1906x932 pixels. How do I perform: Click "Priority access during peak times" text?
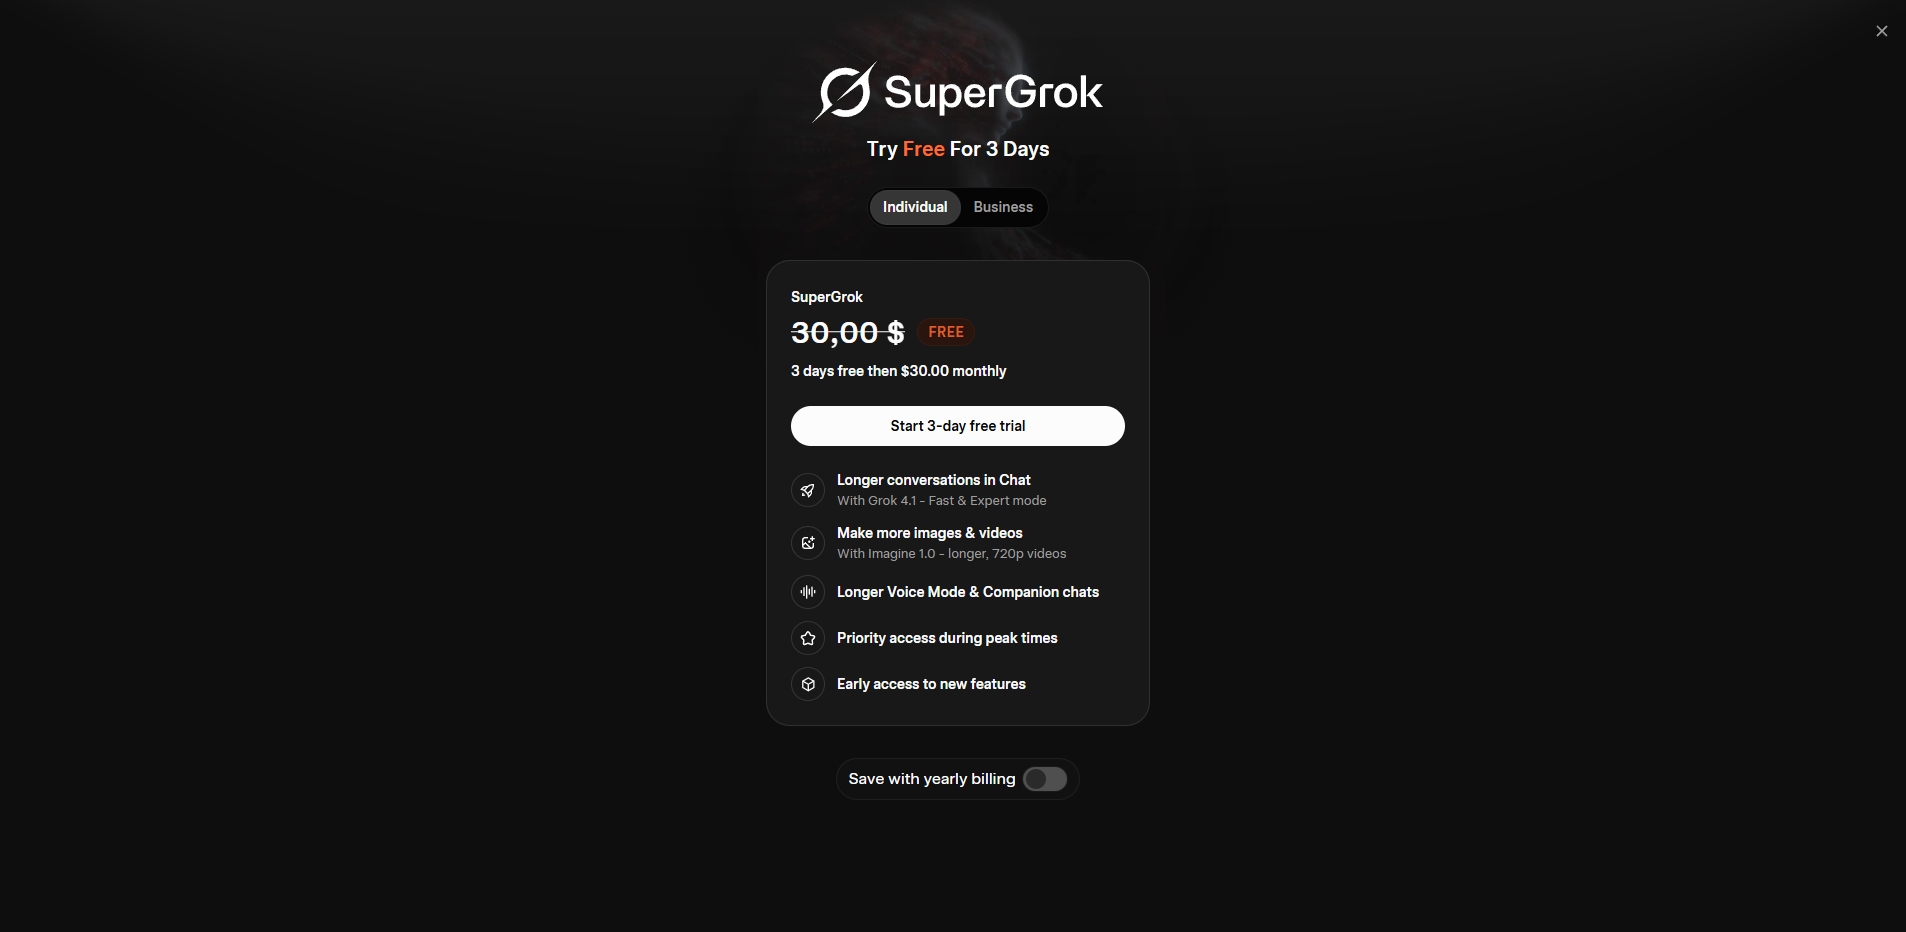tap(947, 638)
